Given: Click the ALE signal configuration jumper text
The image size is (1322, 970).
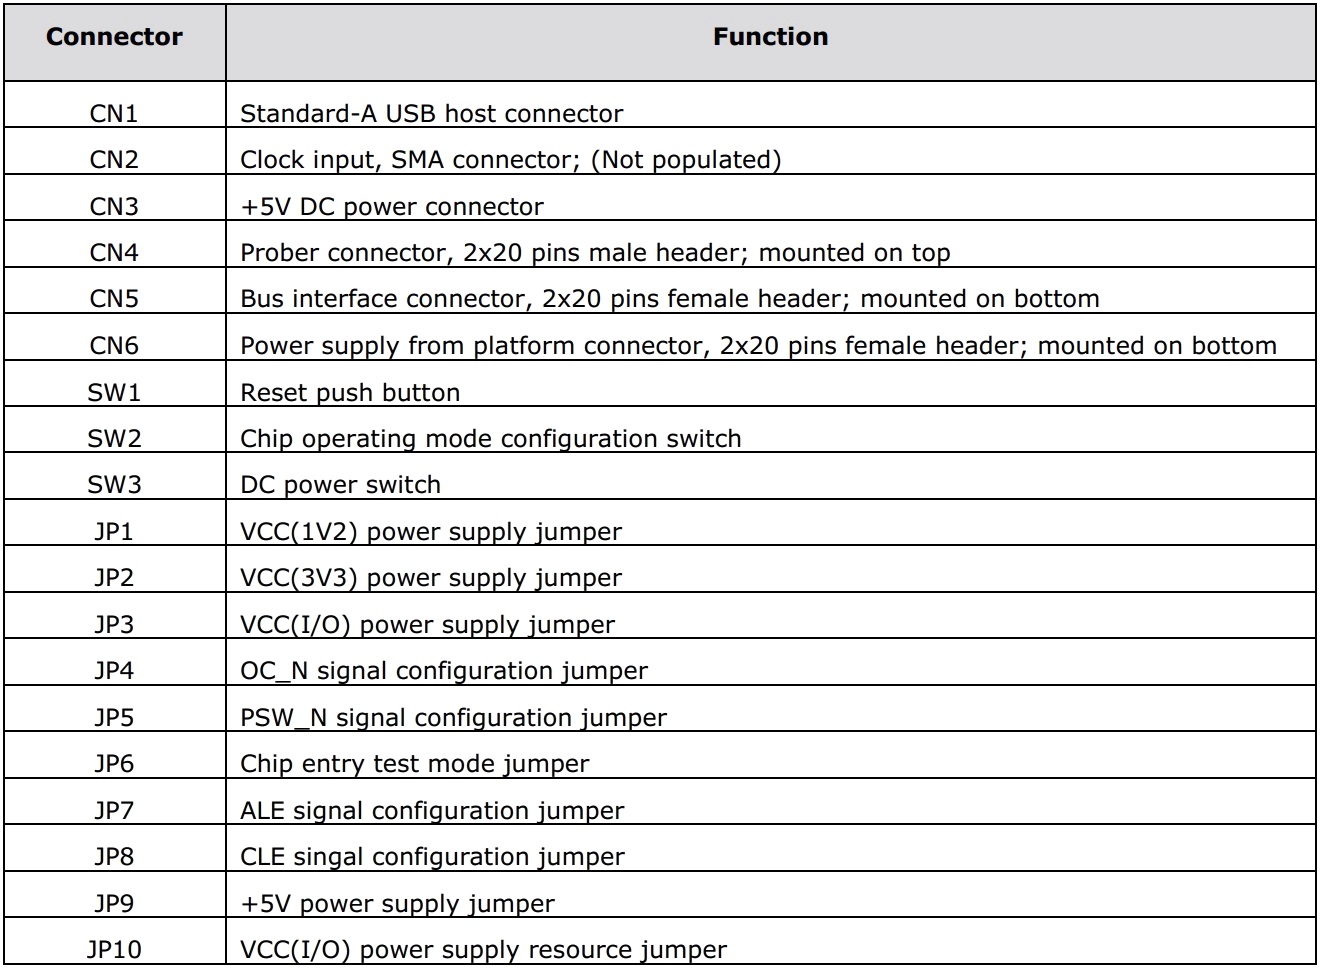Looking at the screenshot, I should coord(431,811).
